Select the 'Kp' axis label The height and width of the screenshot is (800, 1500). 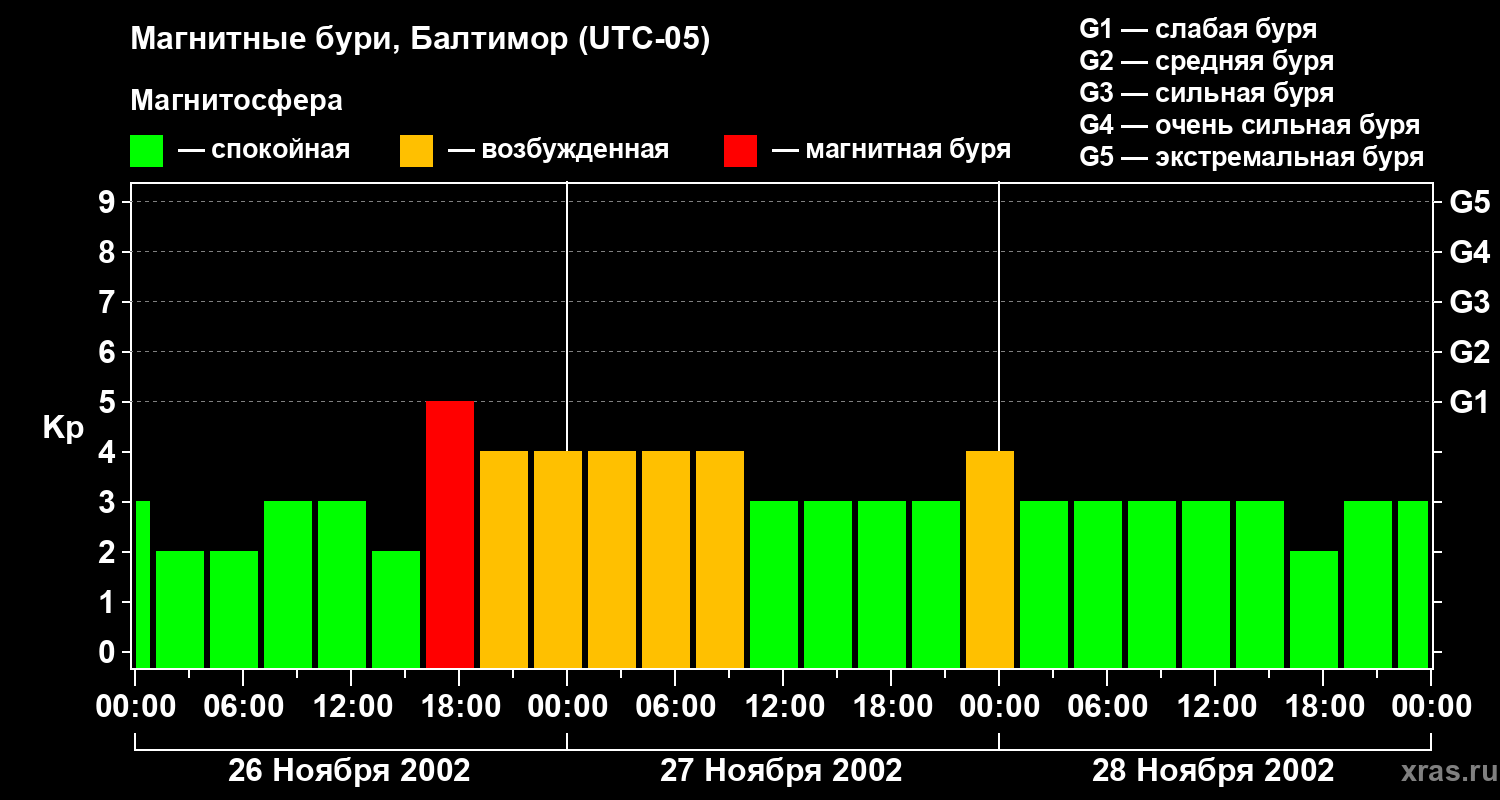[x=63, y=428]
